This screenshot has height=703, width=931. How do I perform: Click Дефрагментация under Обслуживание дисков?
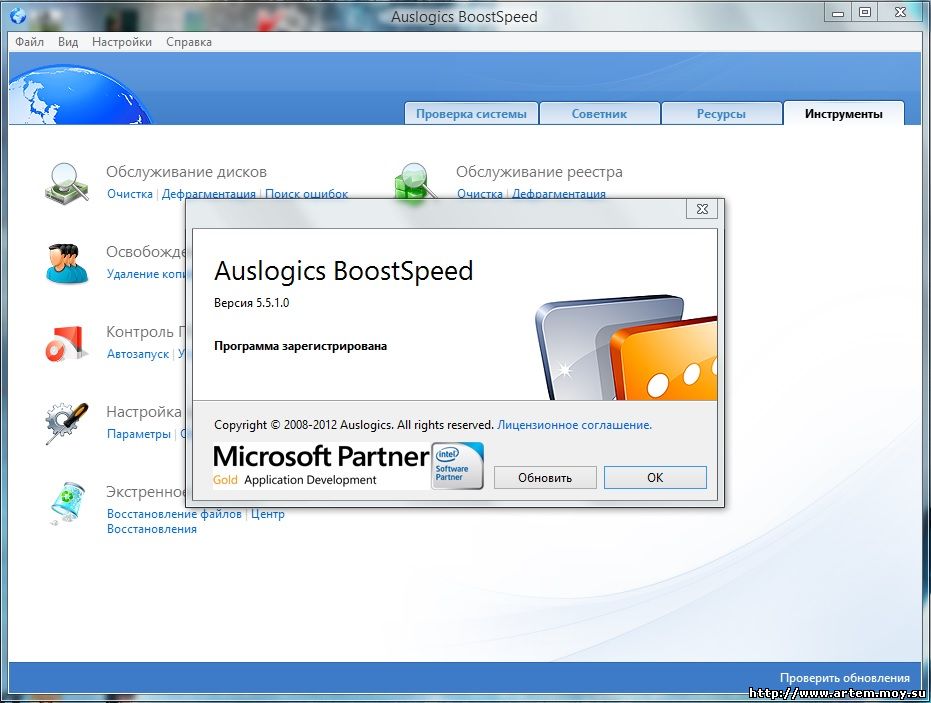click(208, 194)
